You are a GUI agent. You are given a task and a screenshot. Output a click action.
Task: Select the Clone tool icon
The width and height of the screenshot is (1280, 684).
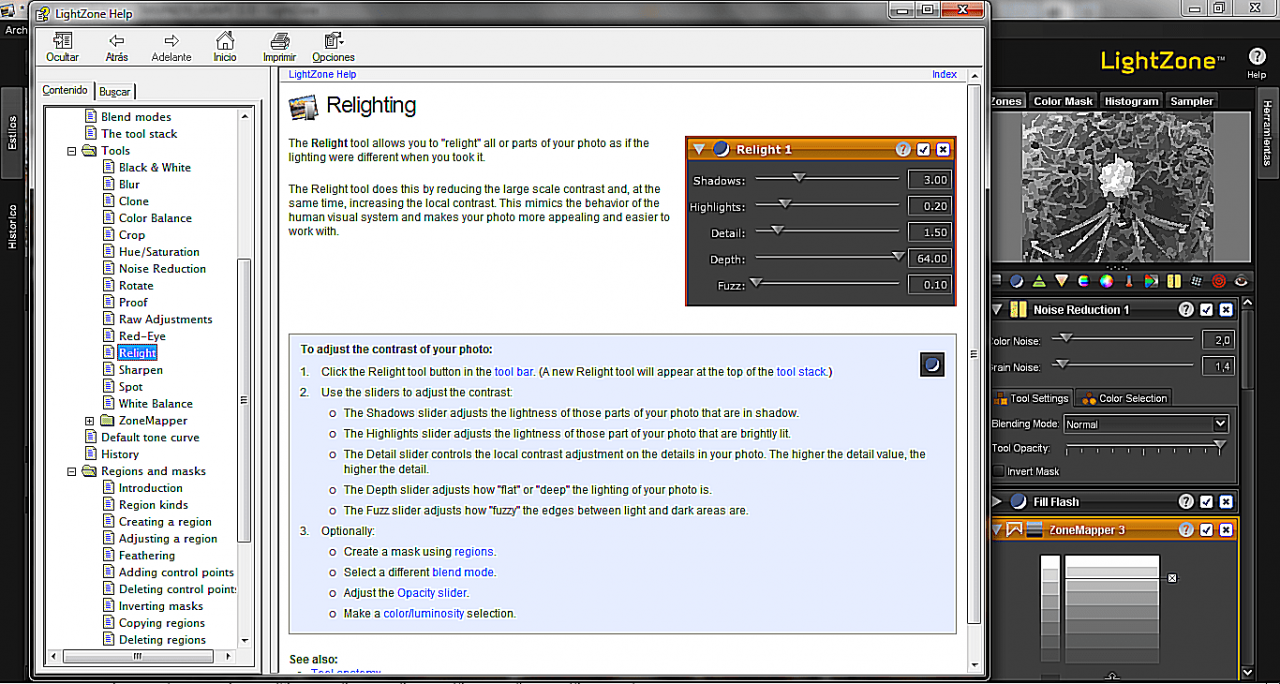coord(1197,281)
